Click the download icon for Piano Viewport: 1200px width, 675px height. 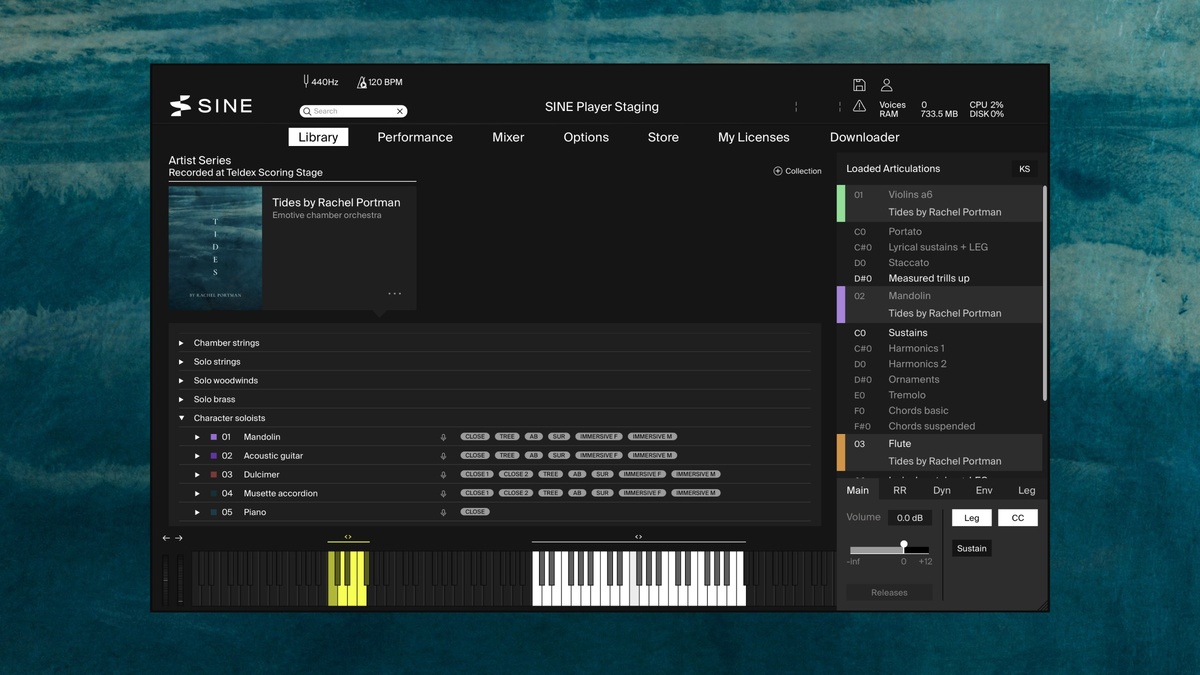443,512
